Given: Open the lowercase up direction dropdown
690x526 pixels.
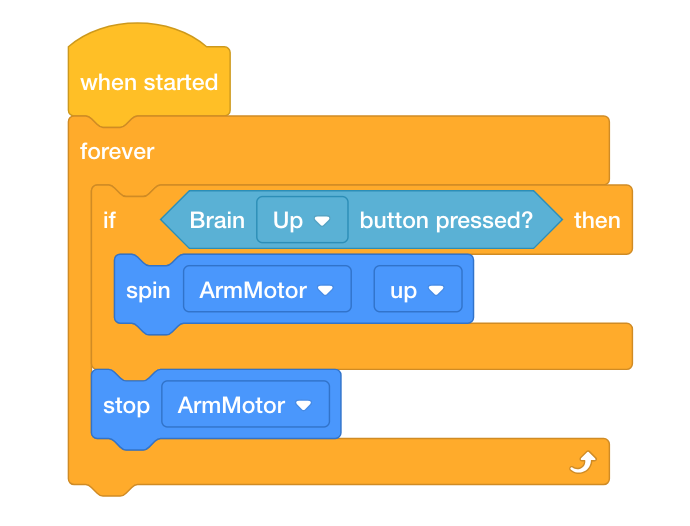Looking at the screenshot, I should coord(417,290).
